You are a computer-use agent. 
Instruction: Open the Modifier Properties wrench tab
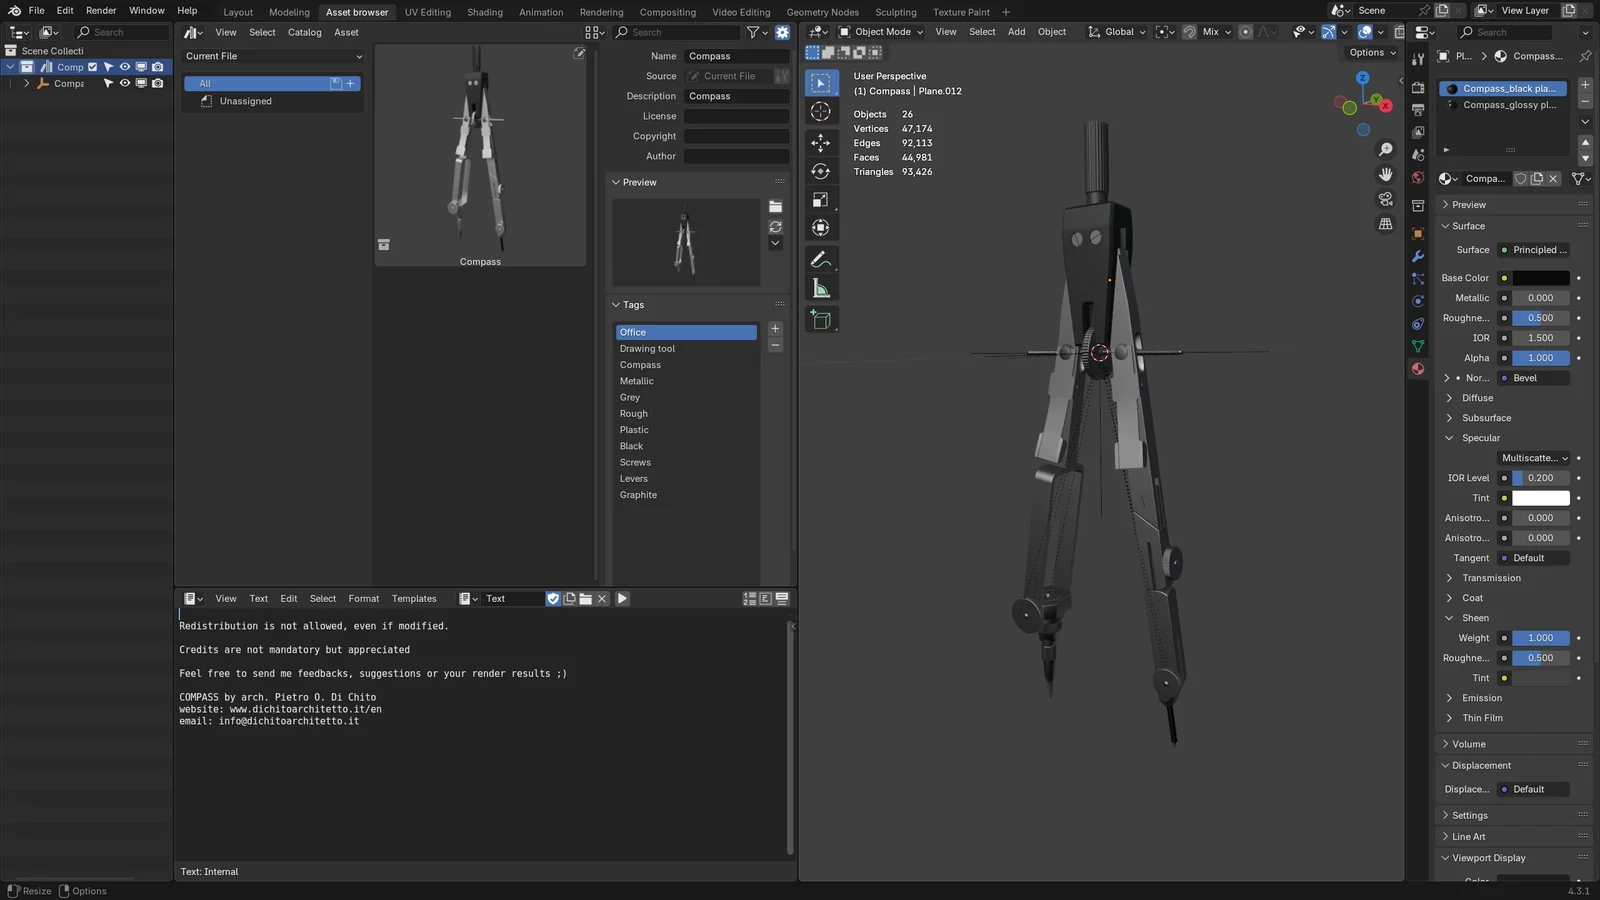[1418, 256]
